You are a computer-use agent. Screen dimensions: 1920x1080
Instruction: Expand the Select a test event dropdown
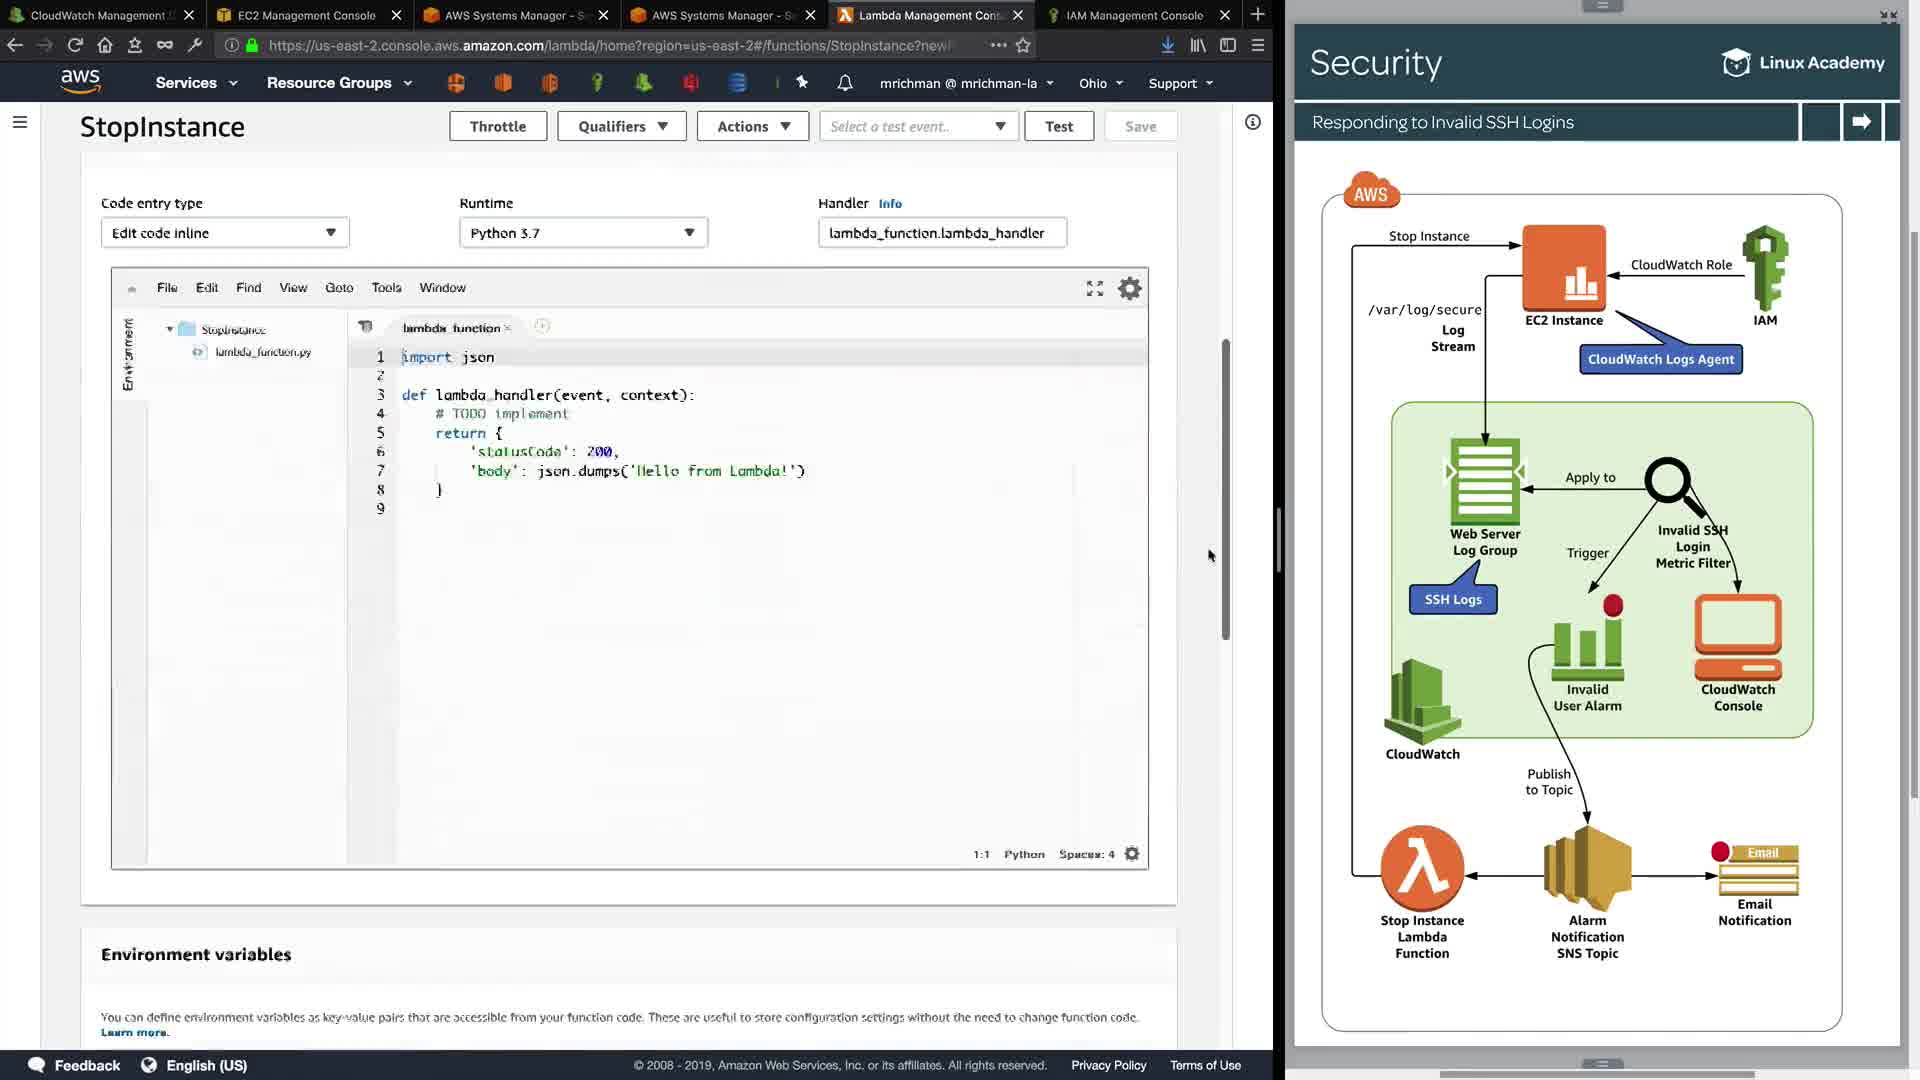pos(918,126)
